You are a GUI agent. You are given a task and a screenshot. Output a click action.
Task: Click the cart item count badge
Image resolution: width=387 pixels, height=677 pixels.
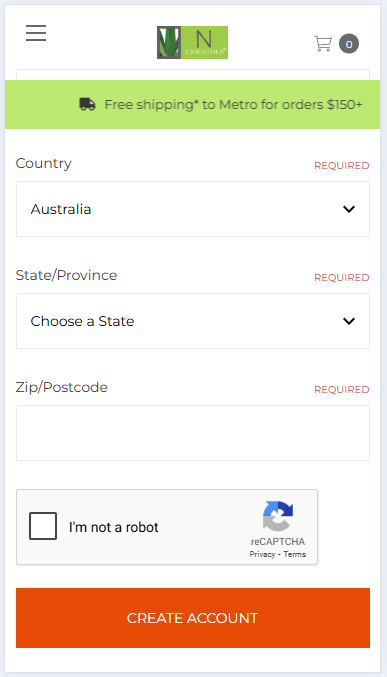(x=349, y=44)
